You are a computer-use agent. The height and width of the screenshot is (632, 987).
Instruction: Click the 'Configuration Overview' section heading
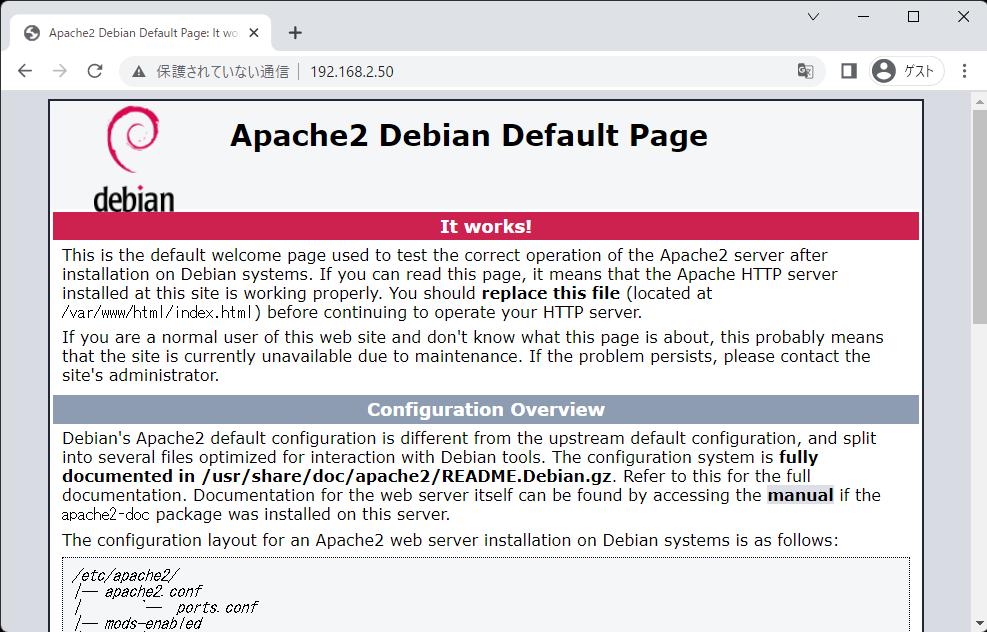(485, 410)
